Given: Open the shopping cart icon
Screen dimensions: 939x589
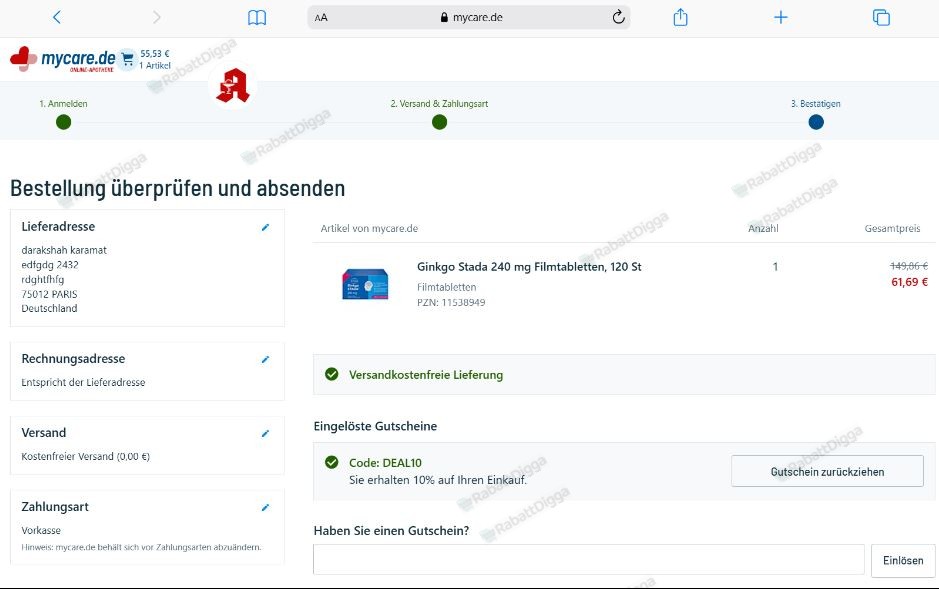Looking at the screenshot, I should 127,59.
